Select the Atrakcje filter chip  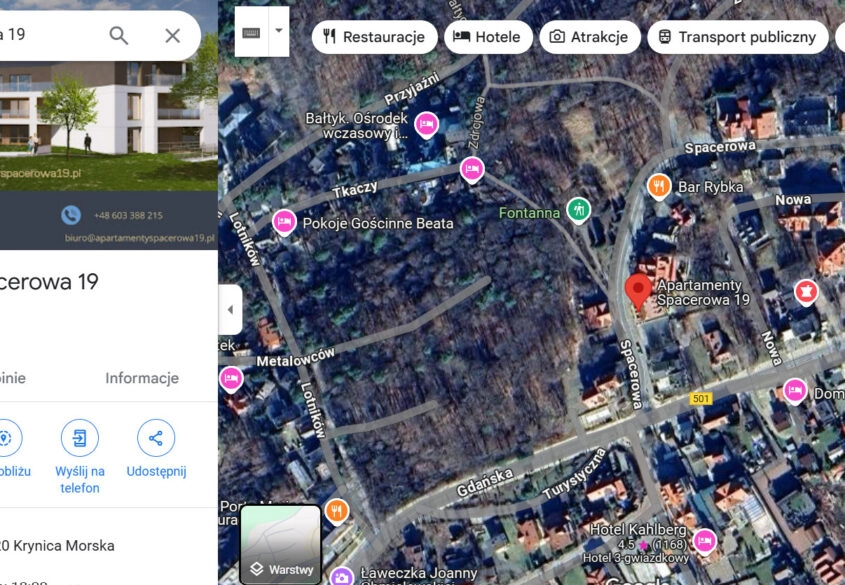pyautogui.click(x=589, y=37)
